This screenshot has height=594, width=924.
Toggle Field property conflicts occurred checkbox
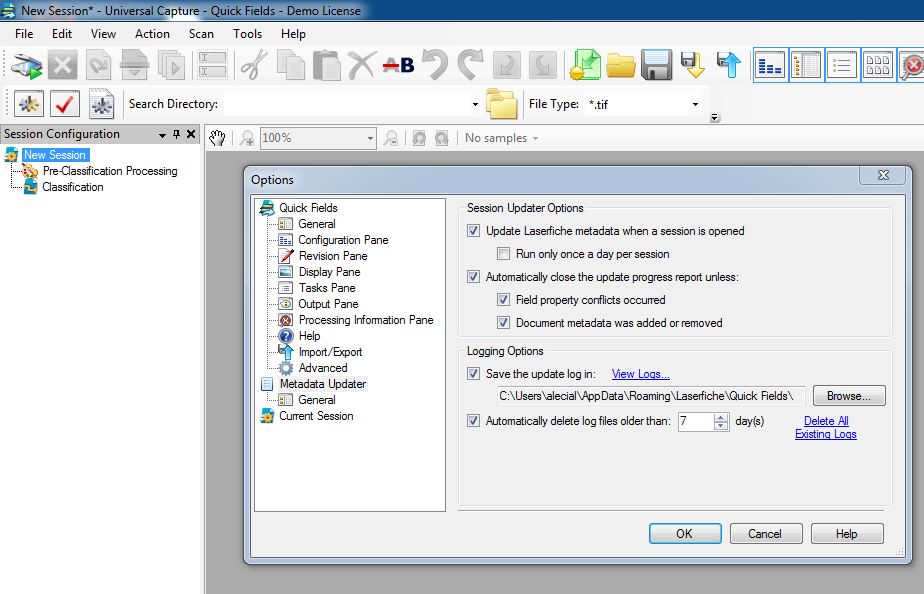[x=503, y=299]
